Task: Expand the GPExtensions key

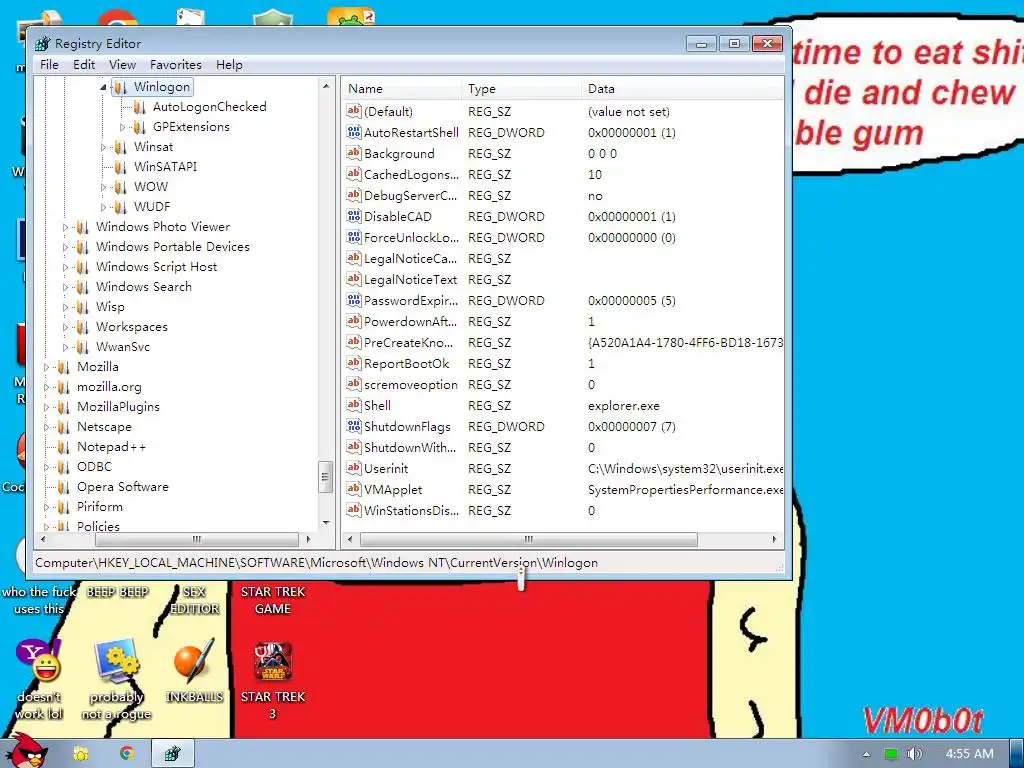Action: tap(122, 127)
